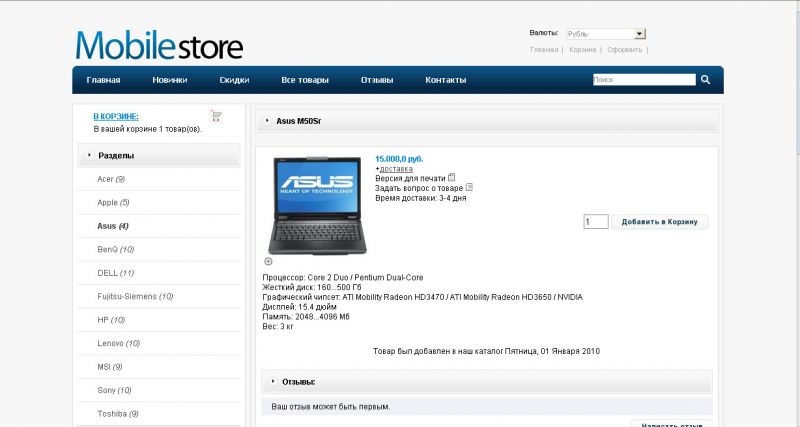Collapse the Разделы section arrow

(89, 155)
